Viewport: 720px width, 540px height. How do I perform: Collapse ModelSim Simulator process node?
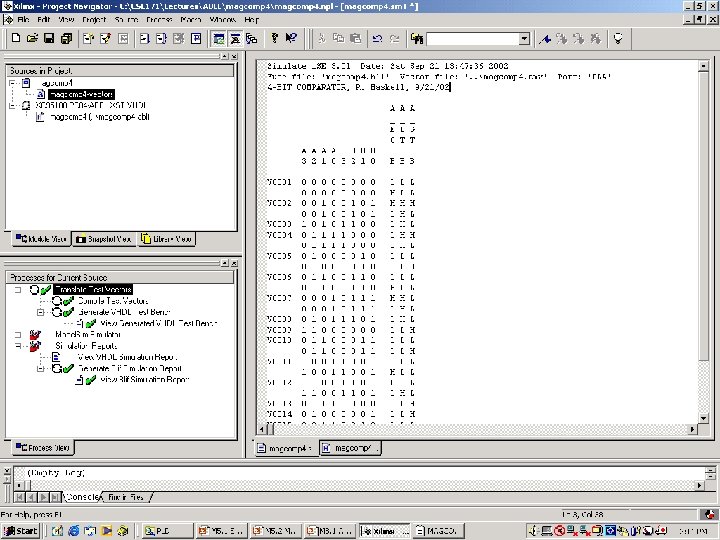(18, 335)
